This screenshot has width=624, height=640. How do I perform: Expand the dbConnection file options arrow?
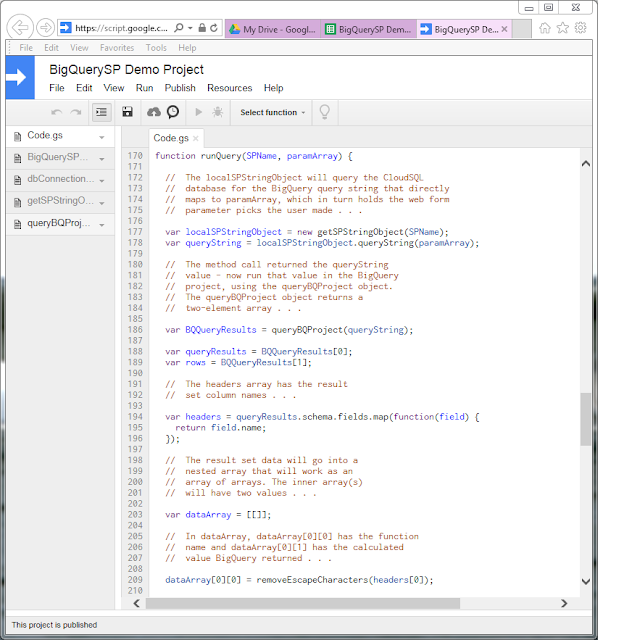click(102, 181)
